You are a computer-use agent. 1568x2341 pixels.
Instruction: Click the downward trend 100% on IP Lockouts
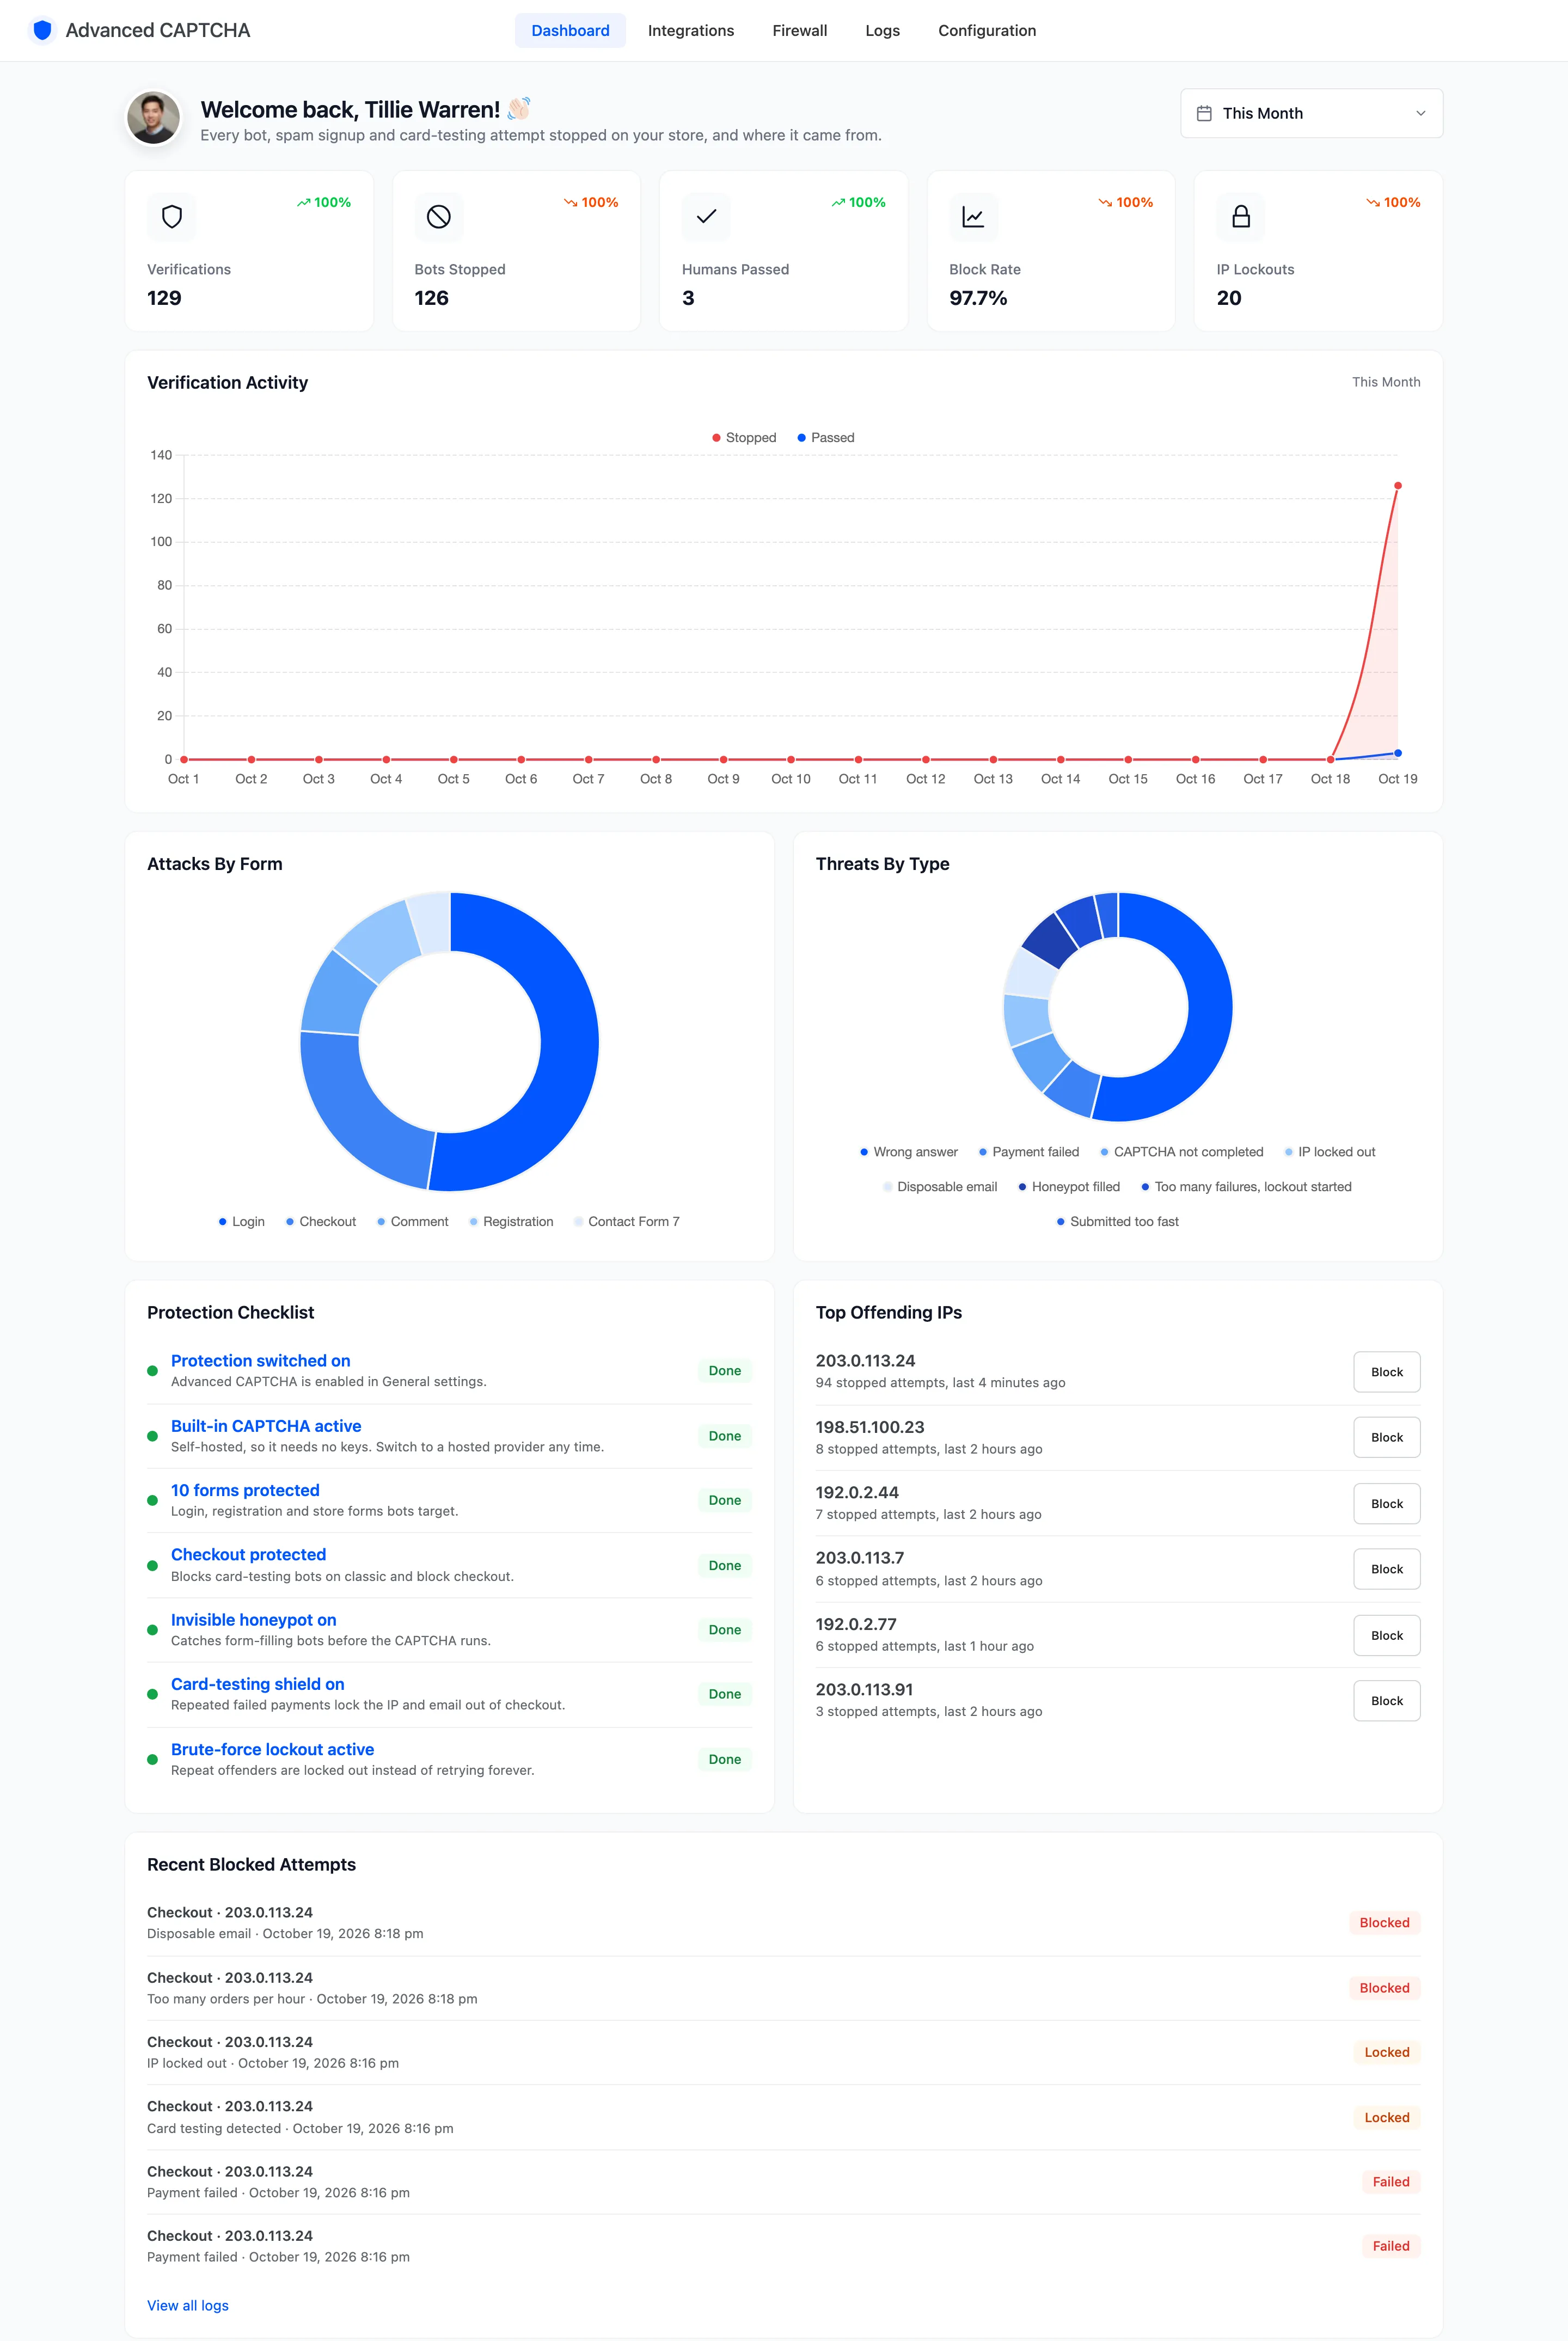[x=1393, y=202]
